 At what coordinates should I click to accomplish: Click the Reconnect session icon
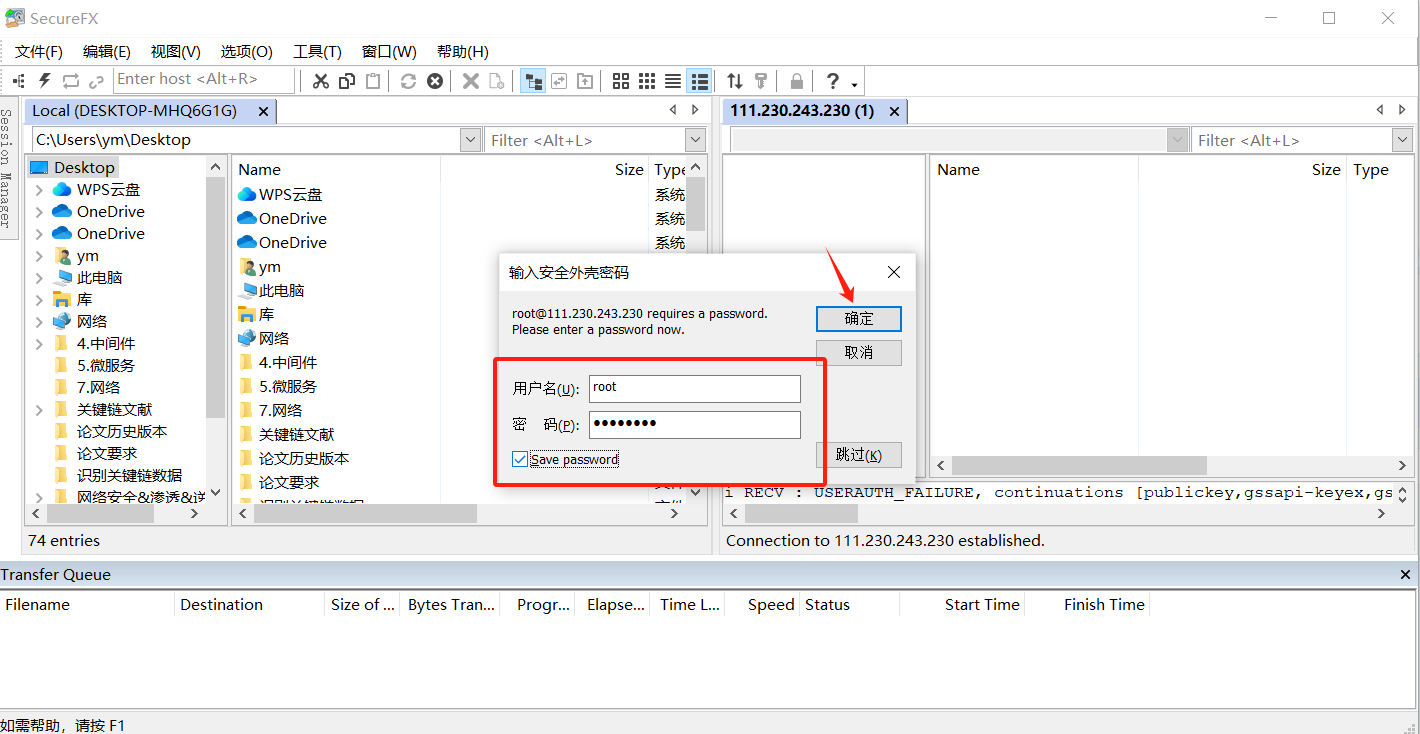pyautogui.click(x=70, y=80)
